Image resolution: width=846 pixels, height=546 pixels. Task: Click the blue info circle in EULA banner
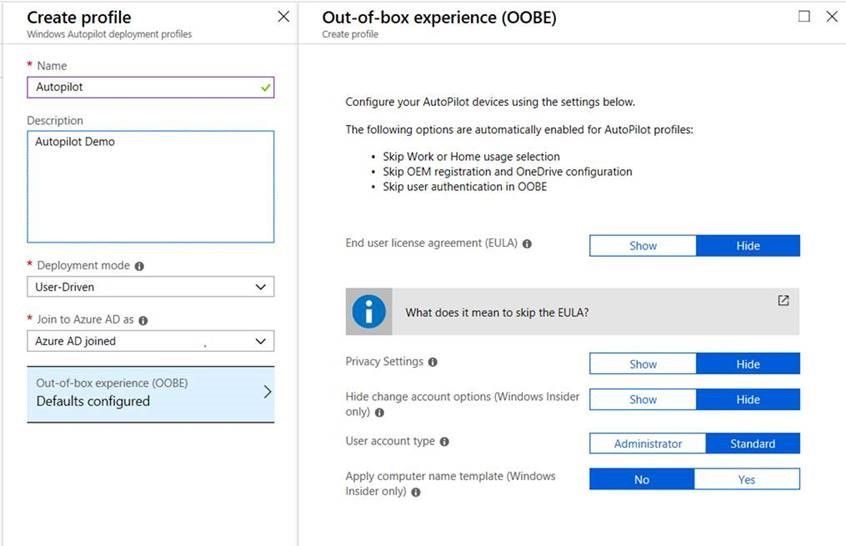click(369, 312)
